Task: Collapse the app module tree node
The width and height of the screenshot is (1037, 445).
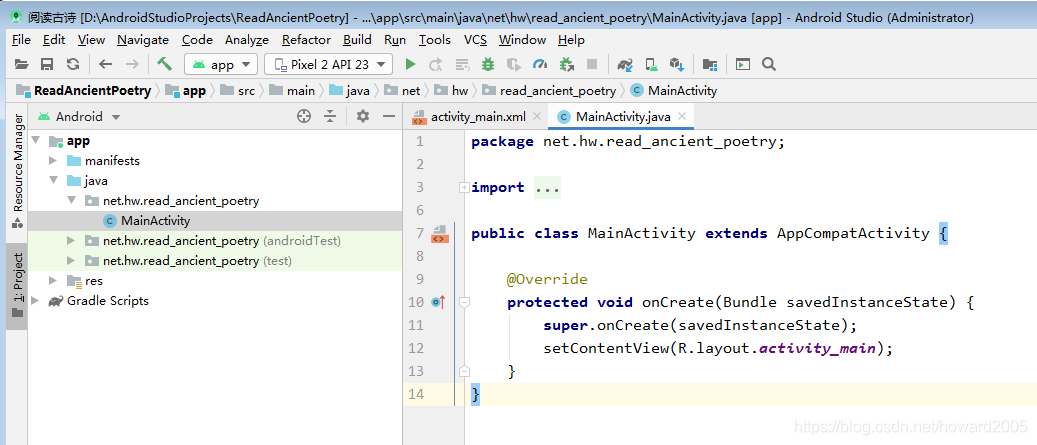Action: coord(36,141)
